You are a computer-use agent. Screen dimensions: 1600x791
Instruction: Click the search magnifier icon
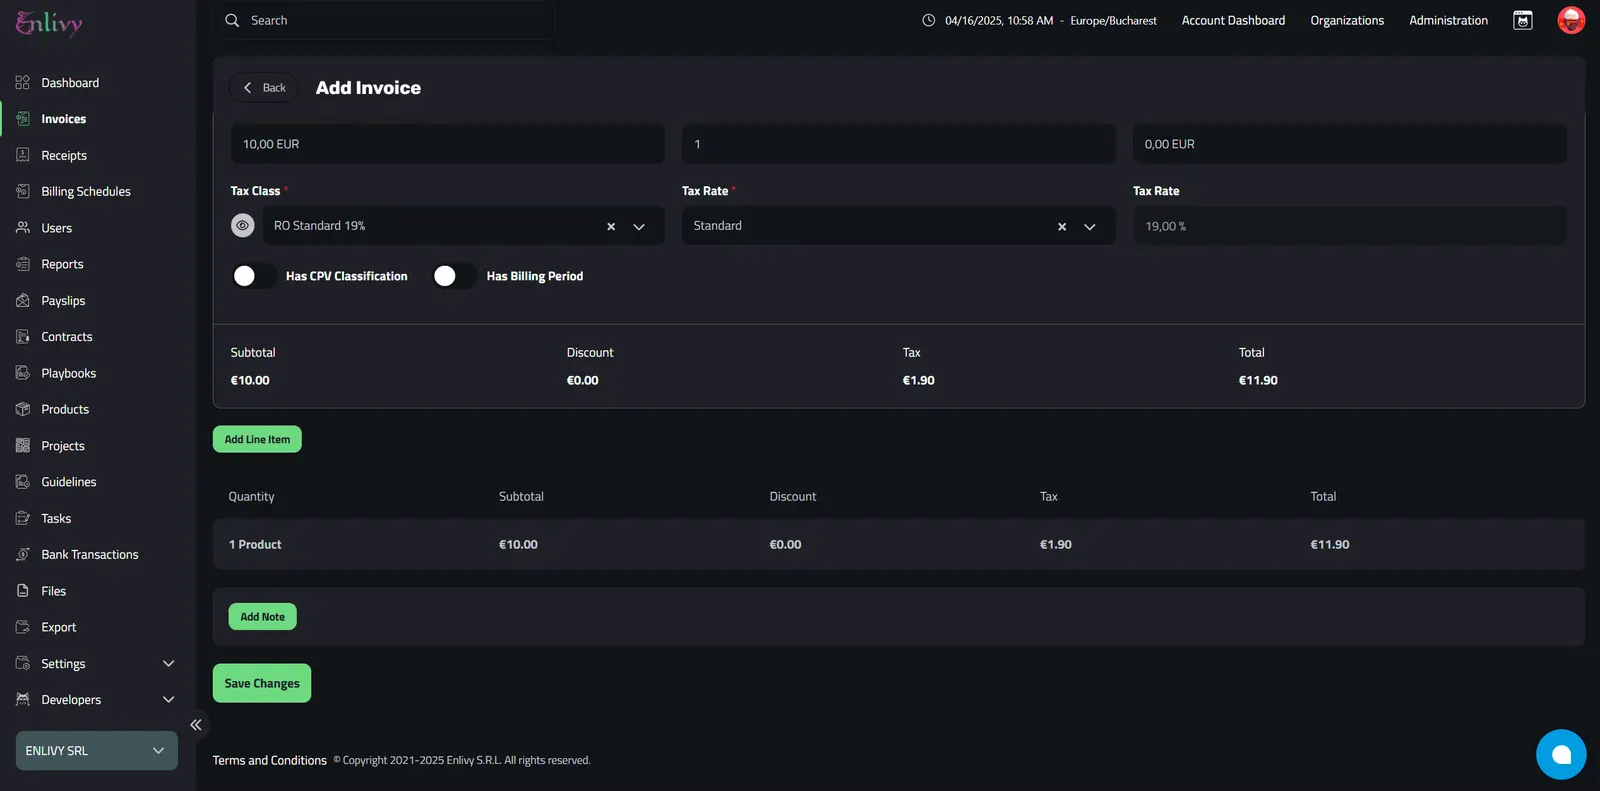pyautogui.click(x=232, y=20)
